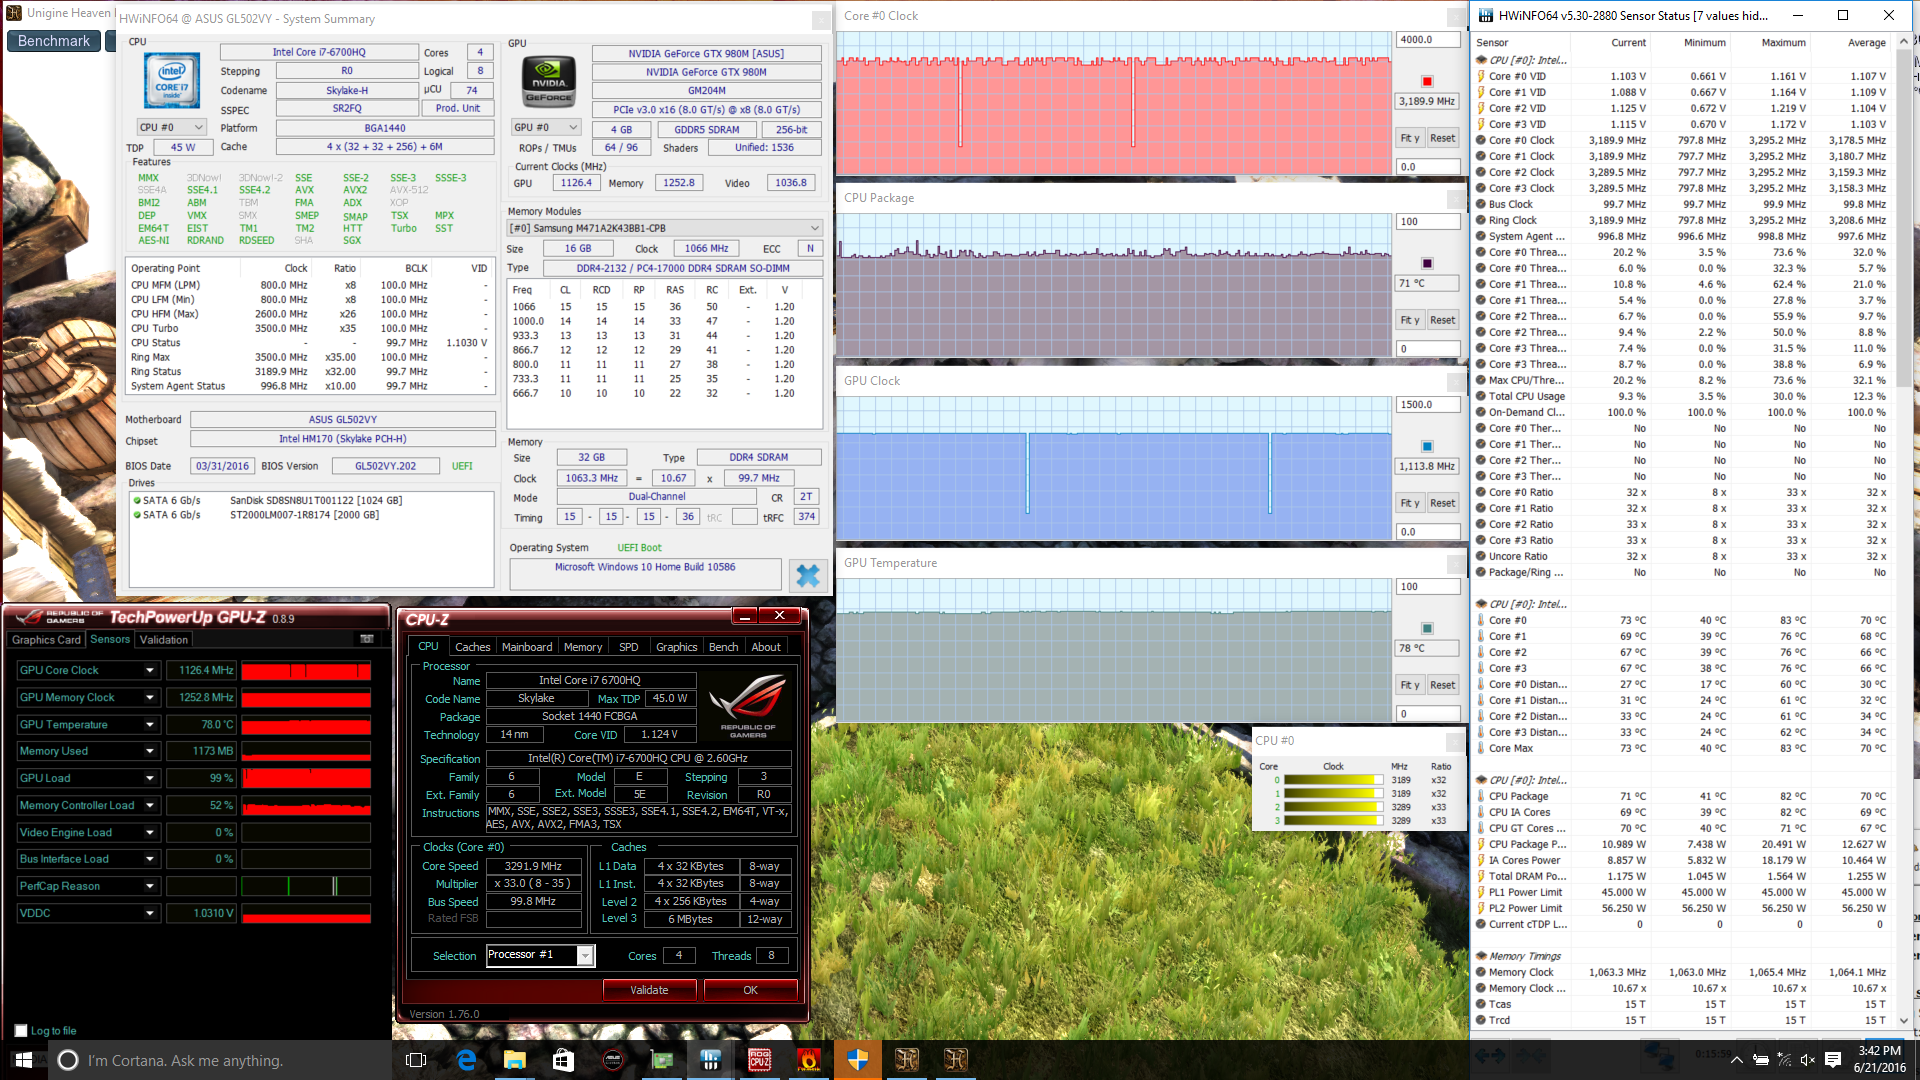
Task: Click the CPU Package graph maximum value field
Action: point(1427,222)
